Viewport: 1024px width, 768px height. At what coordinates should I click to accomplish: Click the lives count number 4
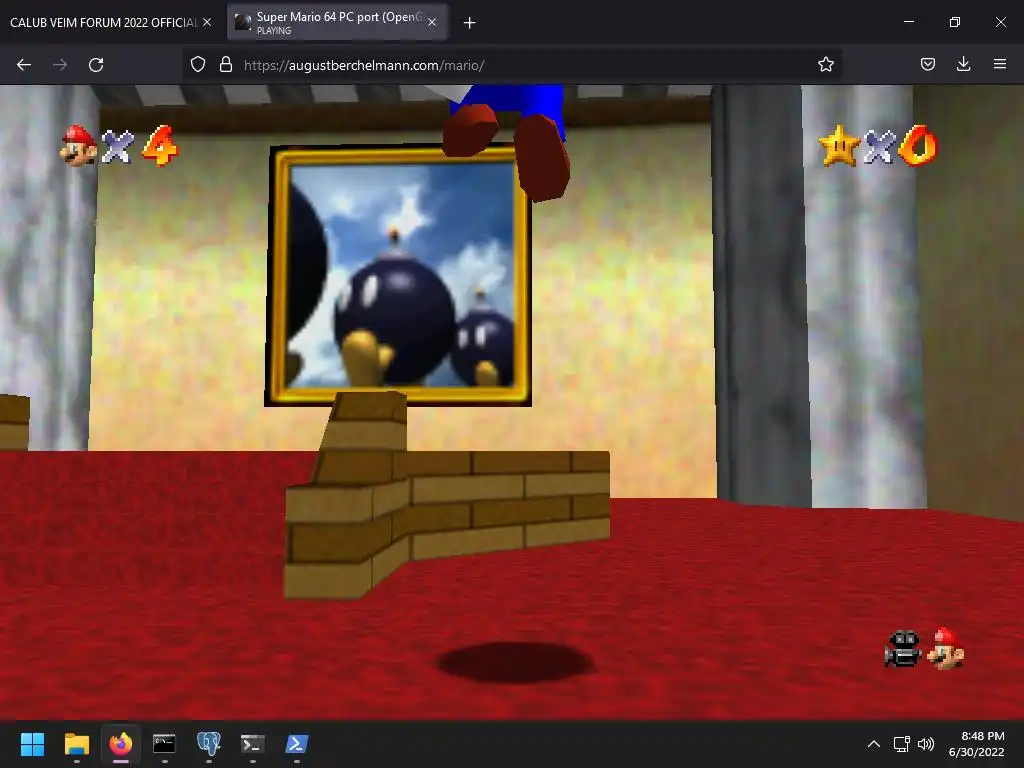[x=160, y=145]
